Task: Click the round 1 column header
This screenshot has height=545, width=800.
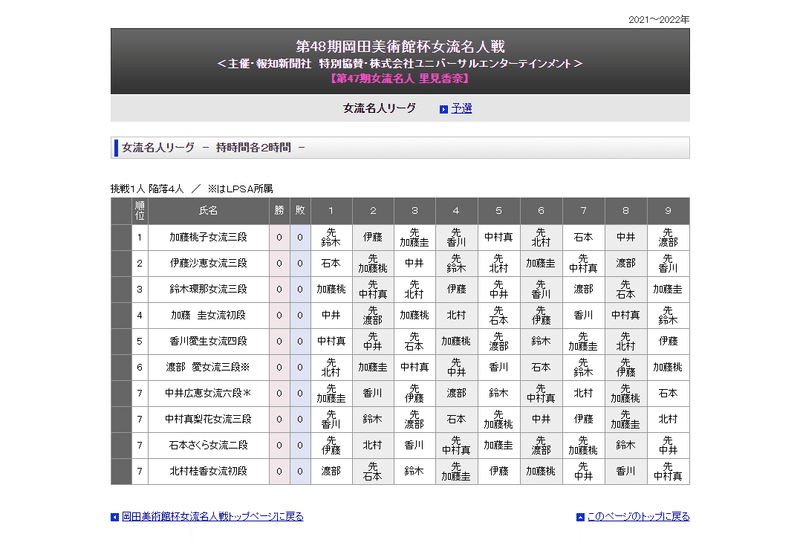Action: (331, 211)
